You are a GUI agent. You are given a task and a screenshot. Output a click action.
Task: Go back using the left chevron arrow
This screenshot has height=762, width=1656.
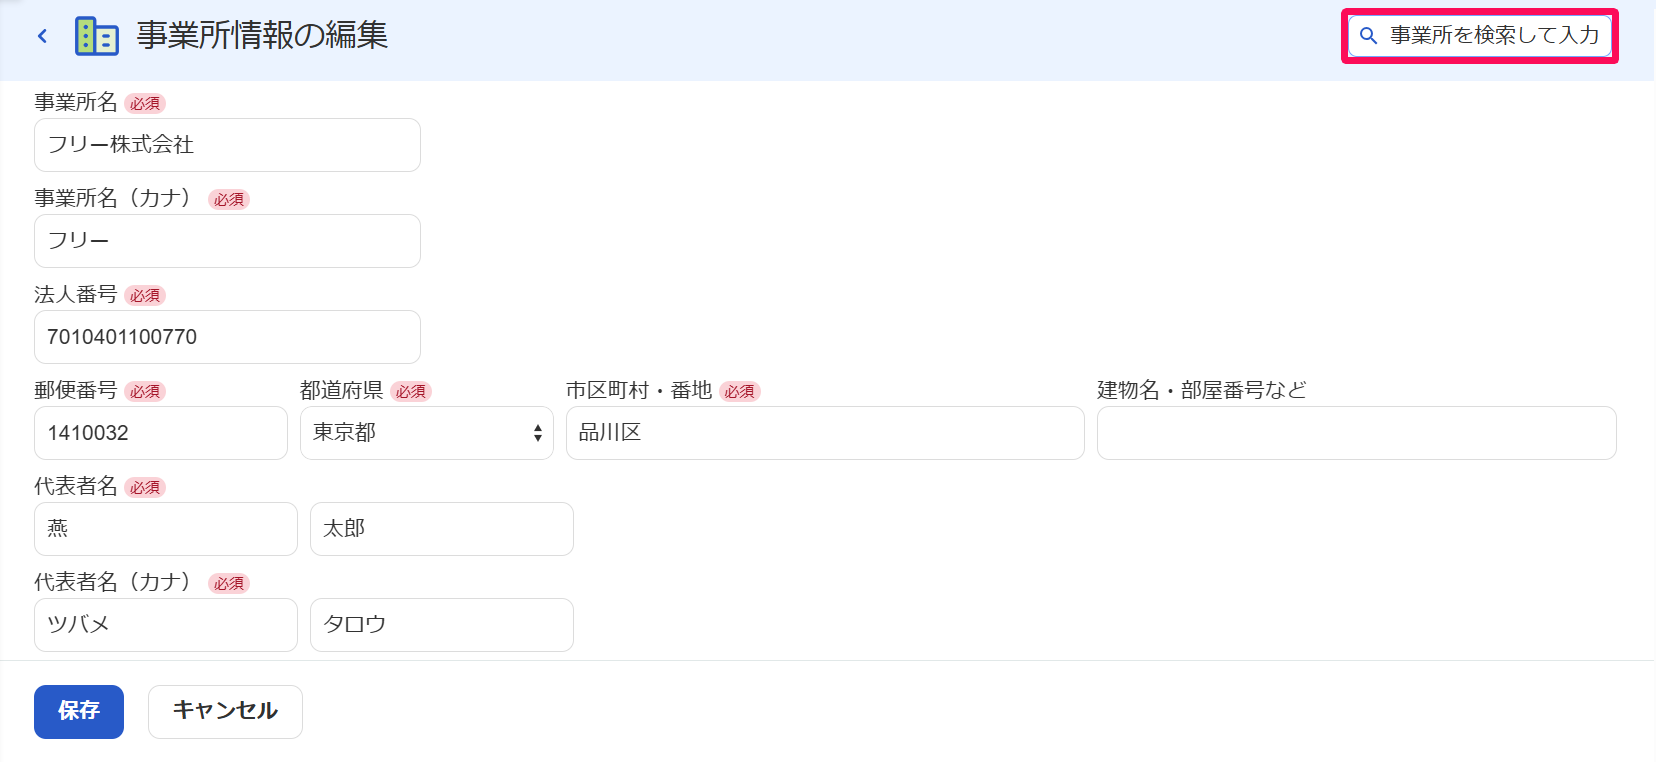click(x=42, y=36)
